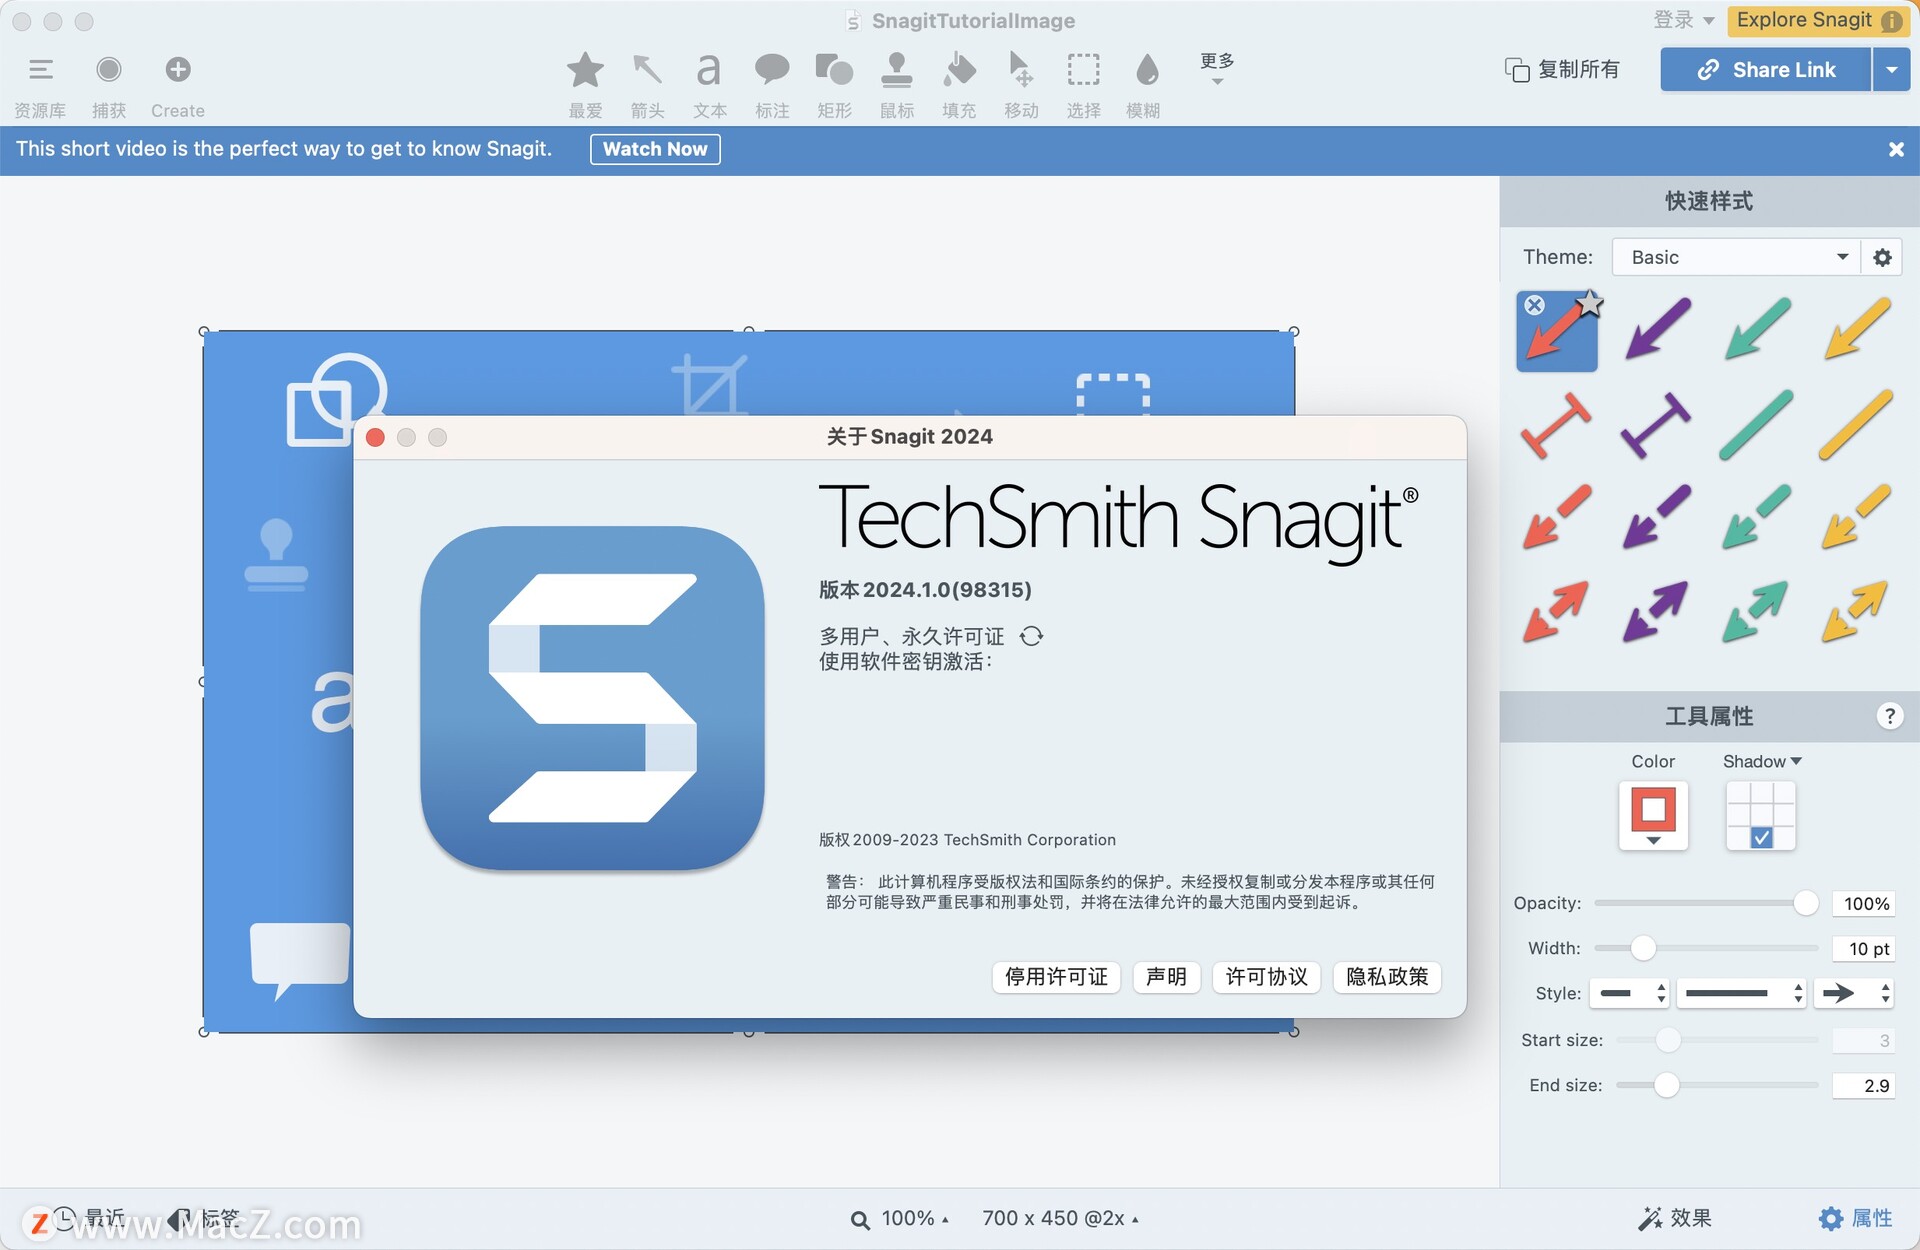Screen dimensions: 1920x1250
Task: Select the Blur (模糊) droplet tool
Action: pyautogui.click(x=1147, y=70)
